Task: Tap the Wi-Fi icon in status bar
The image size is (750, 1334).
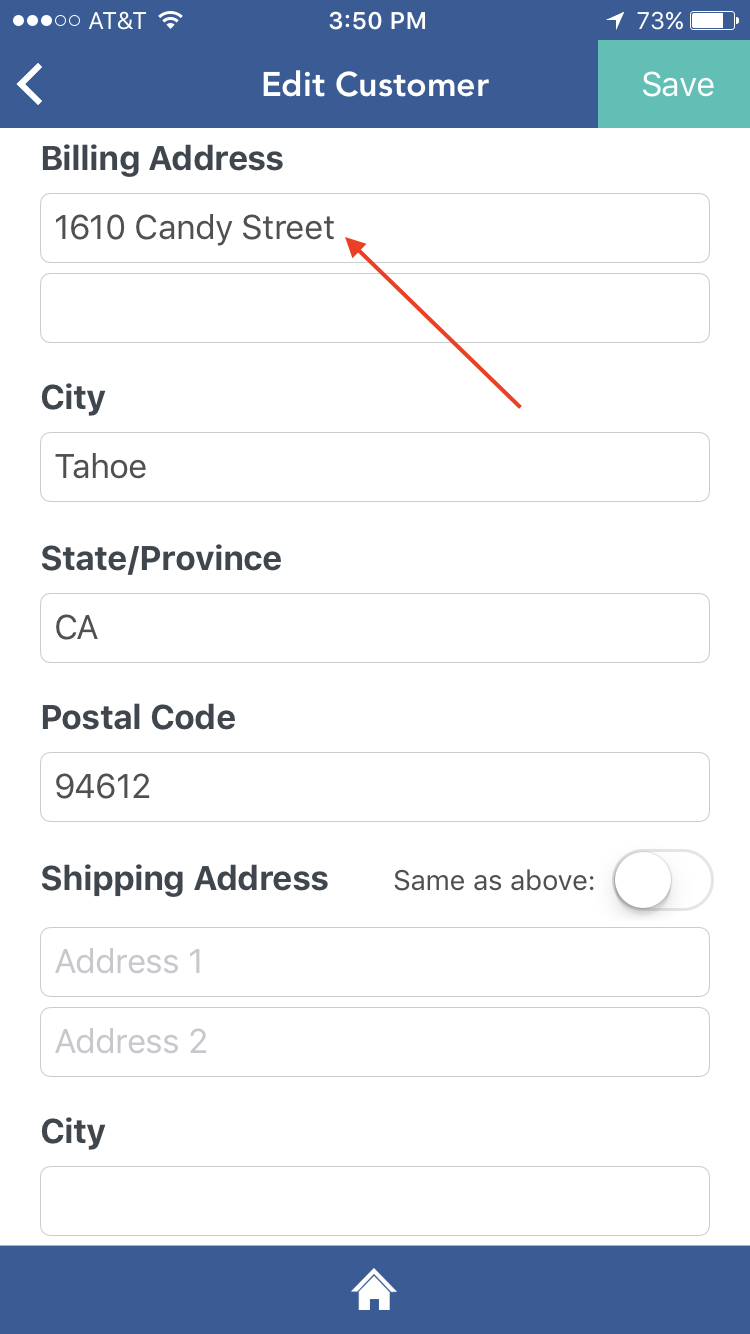Action: pyautogui.click(x=171, y=20)
